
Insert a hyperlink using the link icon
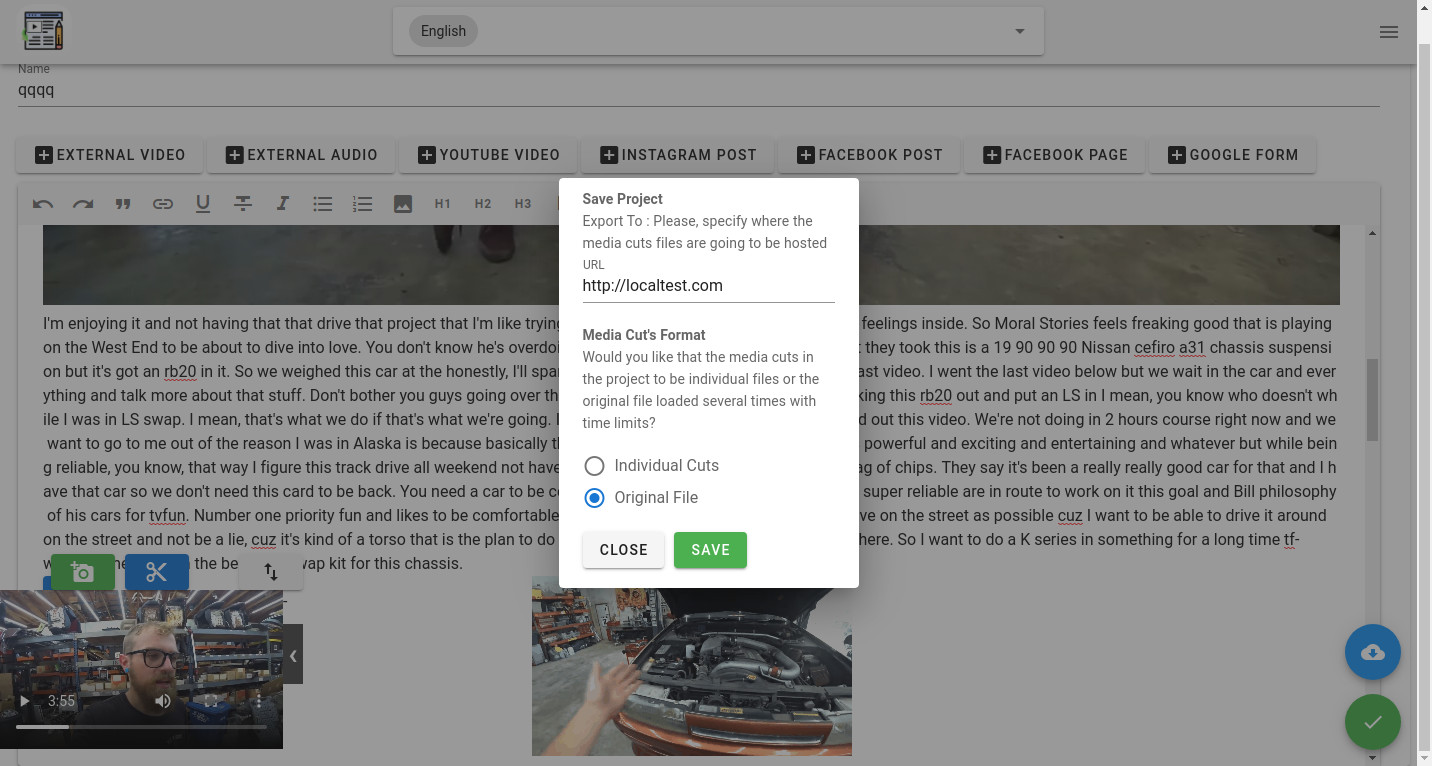coord(163,204)
